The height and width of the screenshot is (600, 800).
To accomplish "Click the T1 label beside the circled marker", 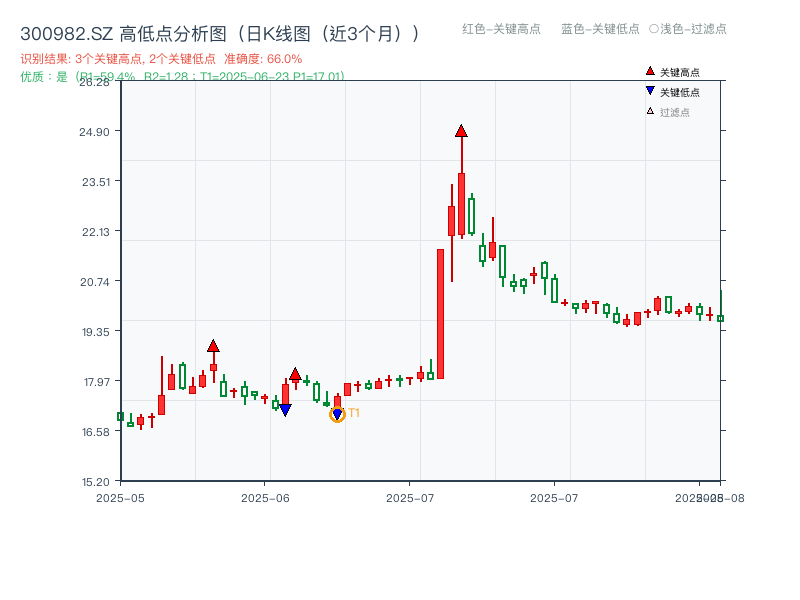I will 353,414.
